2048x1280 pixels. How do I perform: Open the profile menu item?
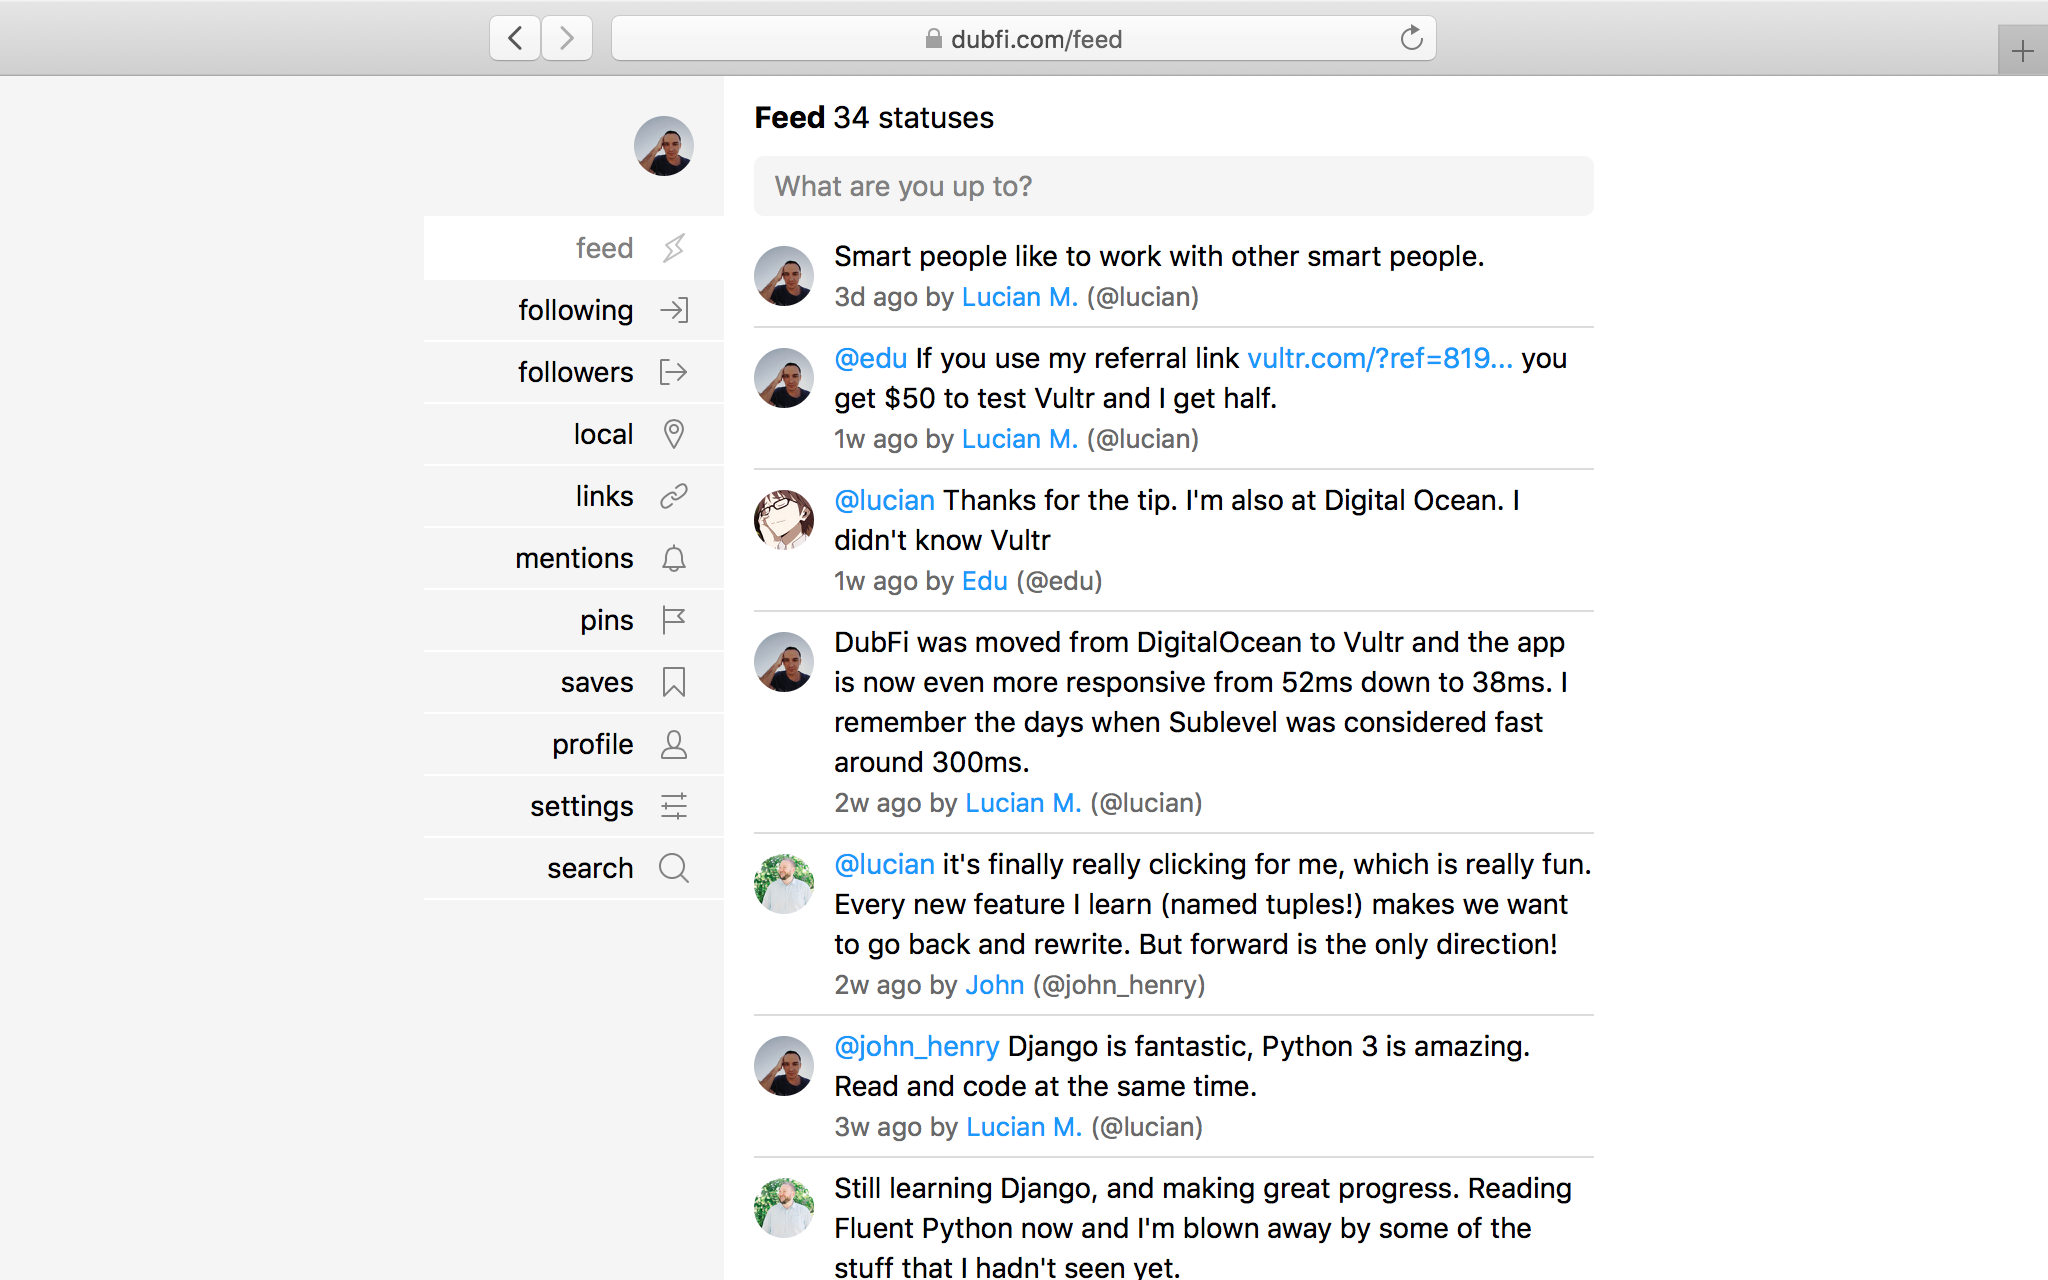(x=592, y=744)
